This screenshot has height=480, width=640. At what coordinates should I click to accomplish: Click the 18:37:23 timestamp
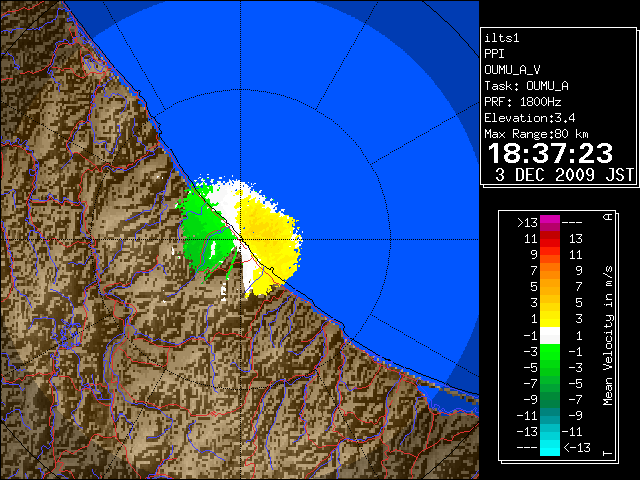(551, 153)
